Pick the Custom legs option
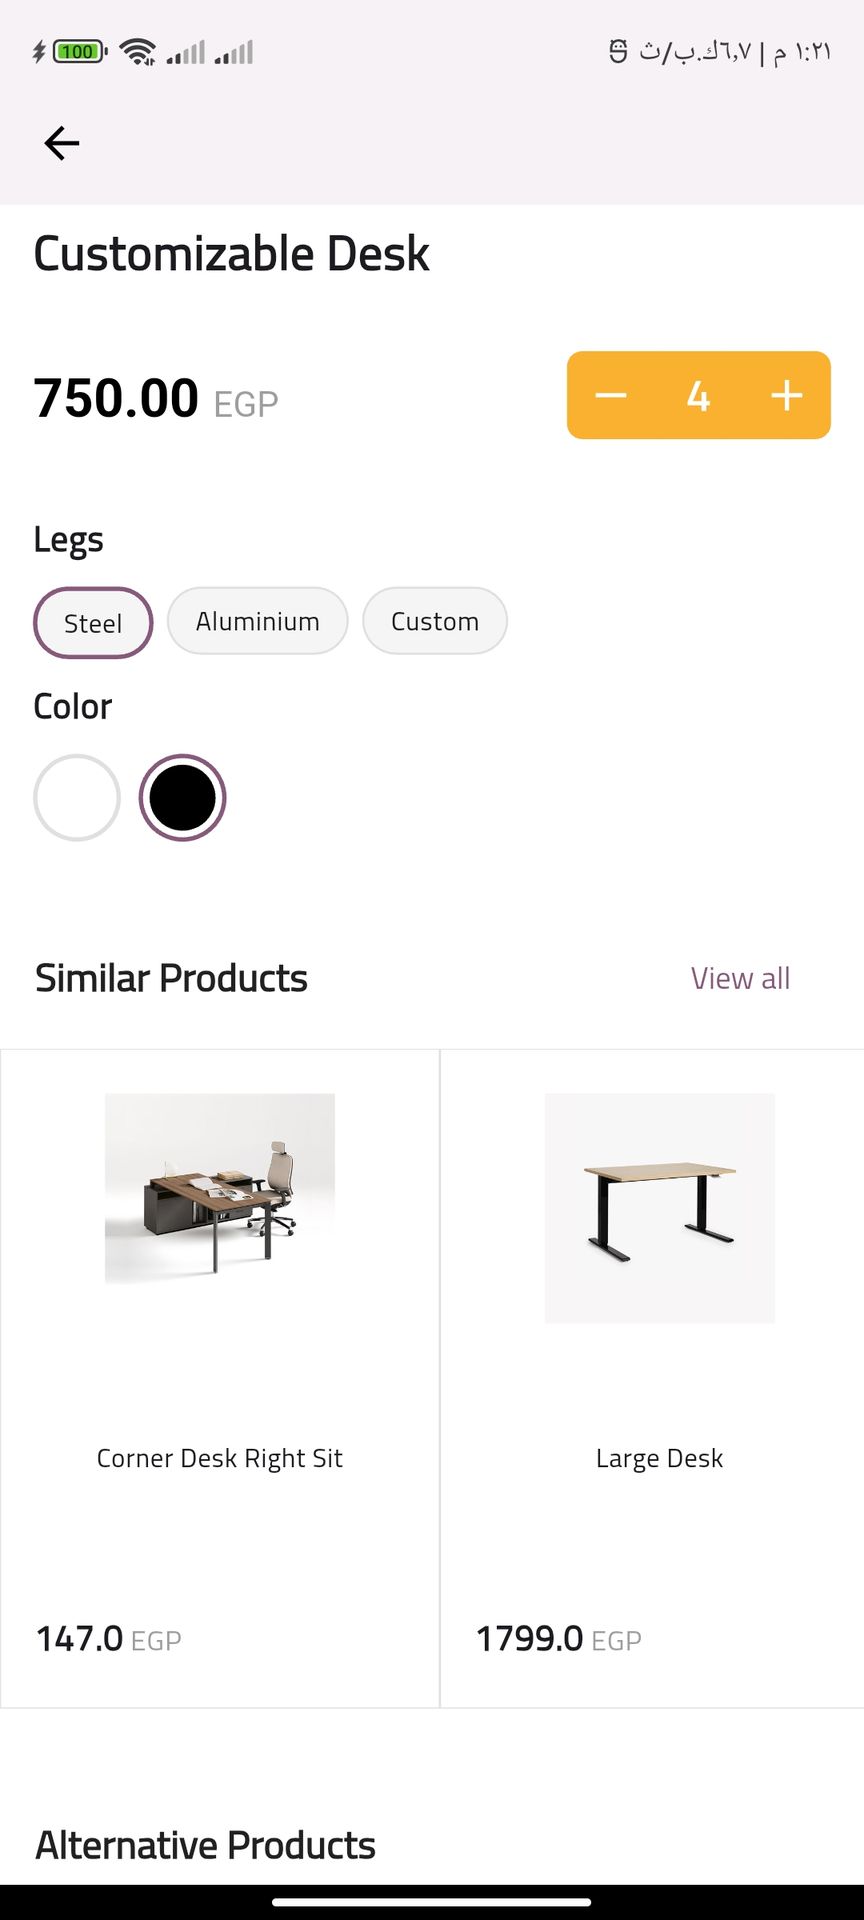 tap(435, 621)
